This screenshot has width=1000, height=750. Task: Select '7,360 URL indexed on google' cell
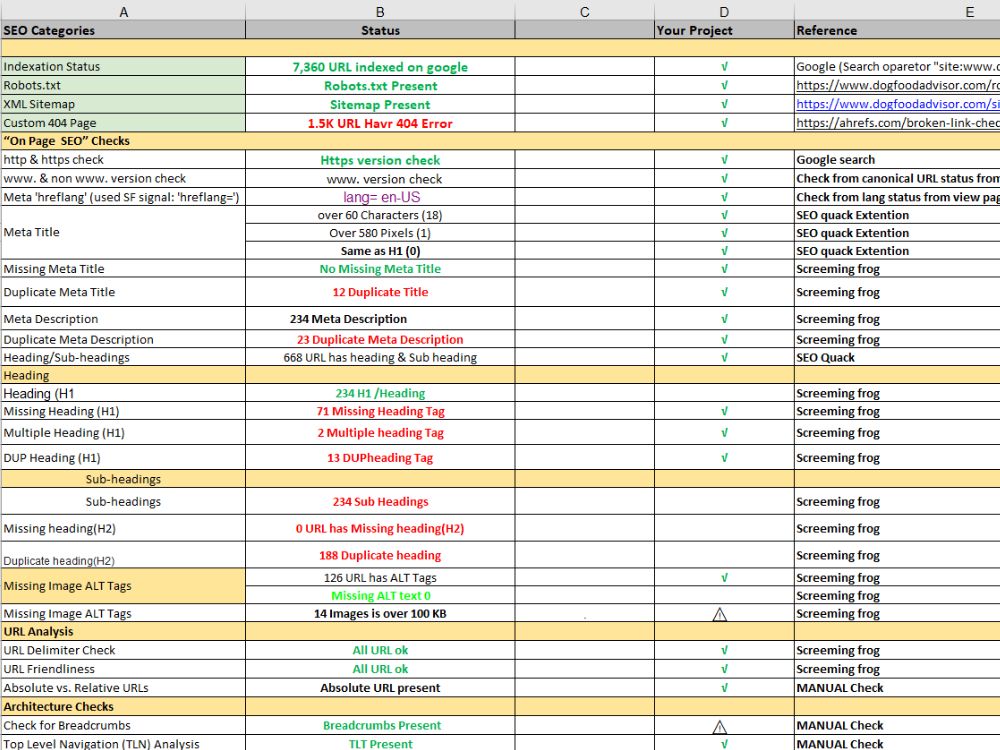click(380, 66)
